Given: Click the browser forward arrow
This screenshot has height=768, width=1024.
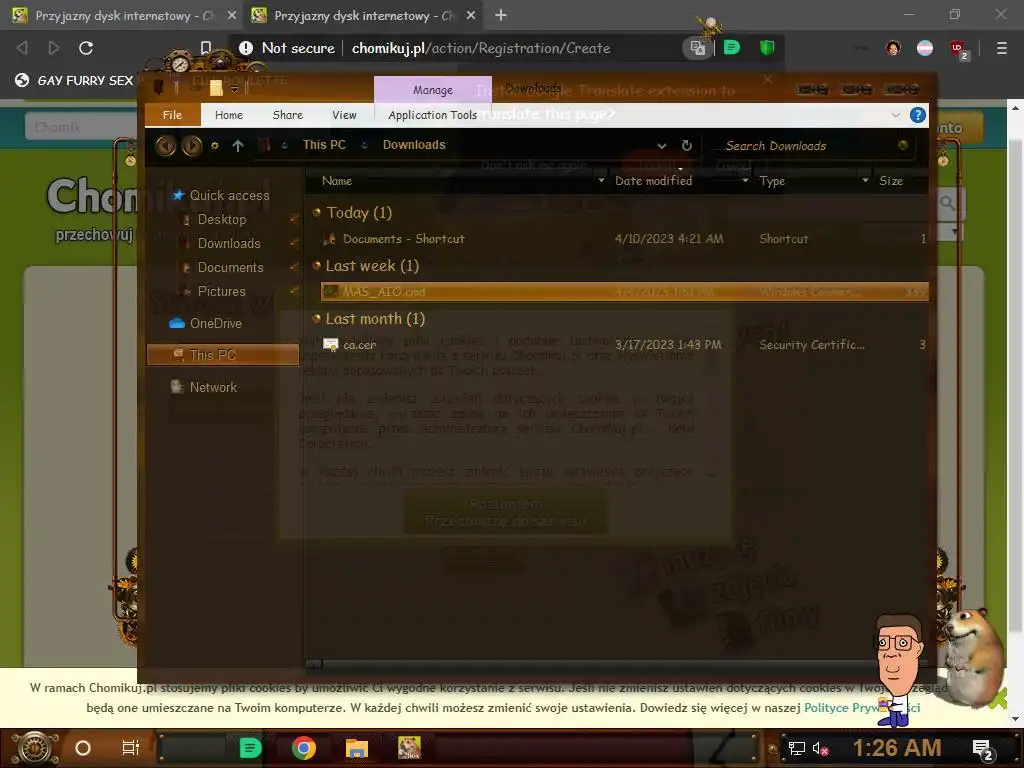Looking at the screenshot, I should pyautogui.click(x=54, y=48).
